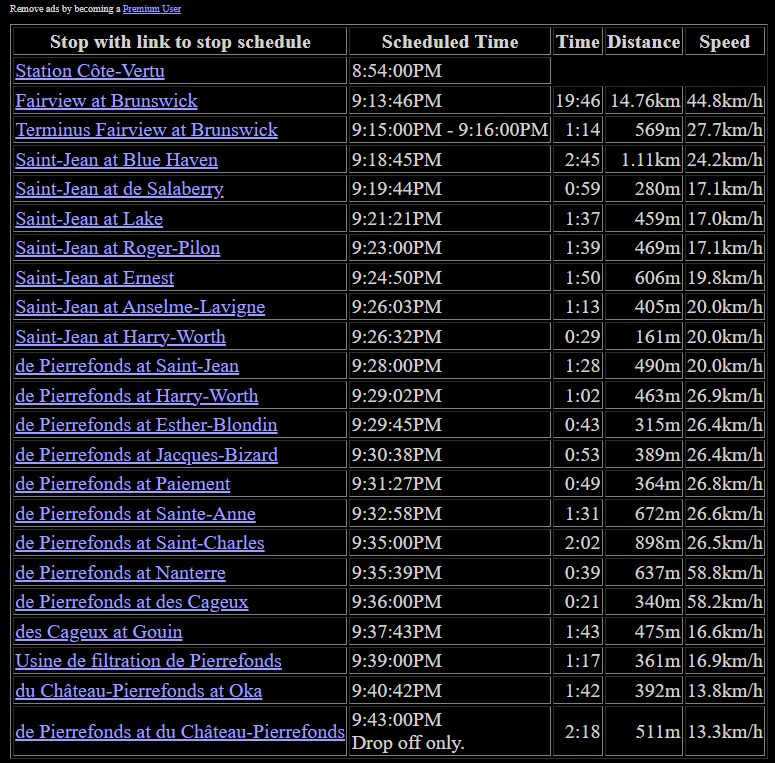View Saint-Jean at Lake stop schedule
The height and width of the screenshot is (763, 775).
tap(89, 219)
